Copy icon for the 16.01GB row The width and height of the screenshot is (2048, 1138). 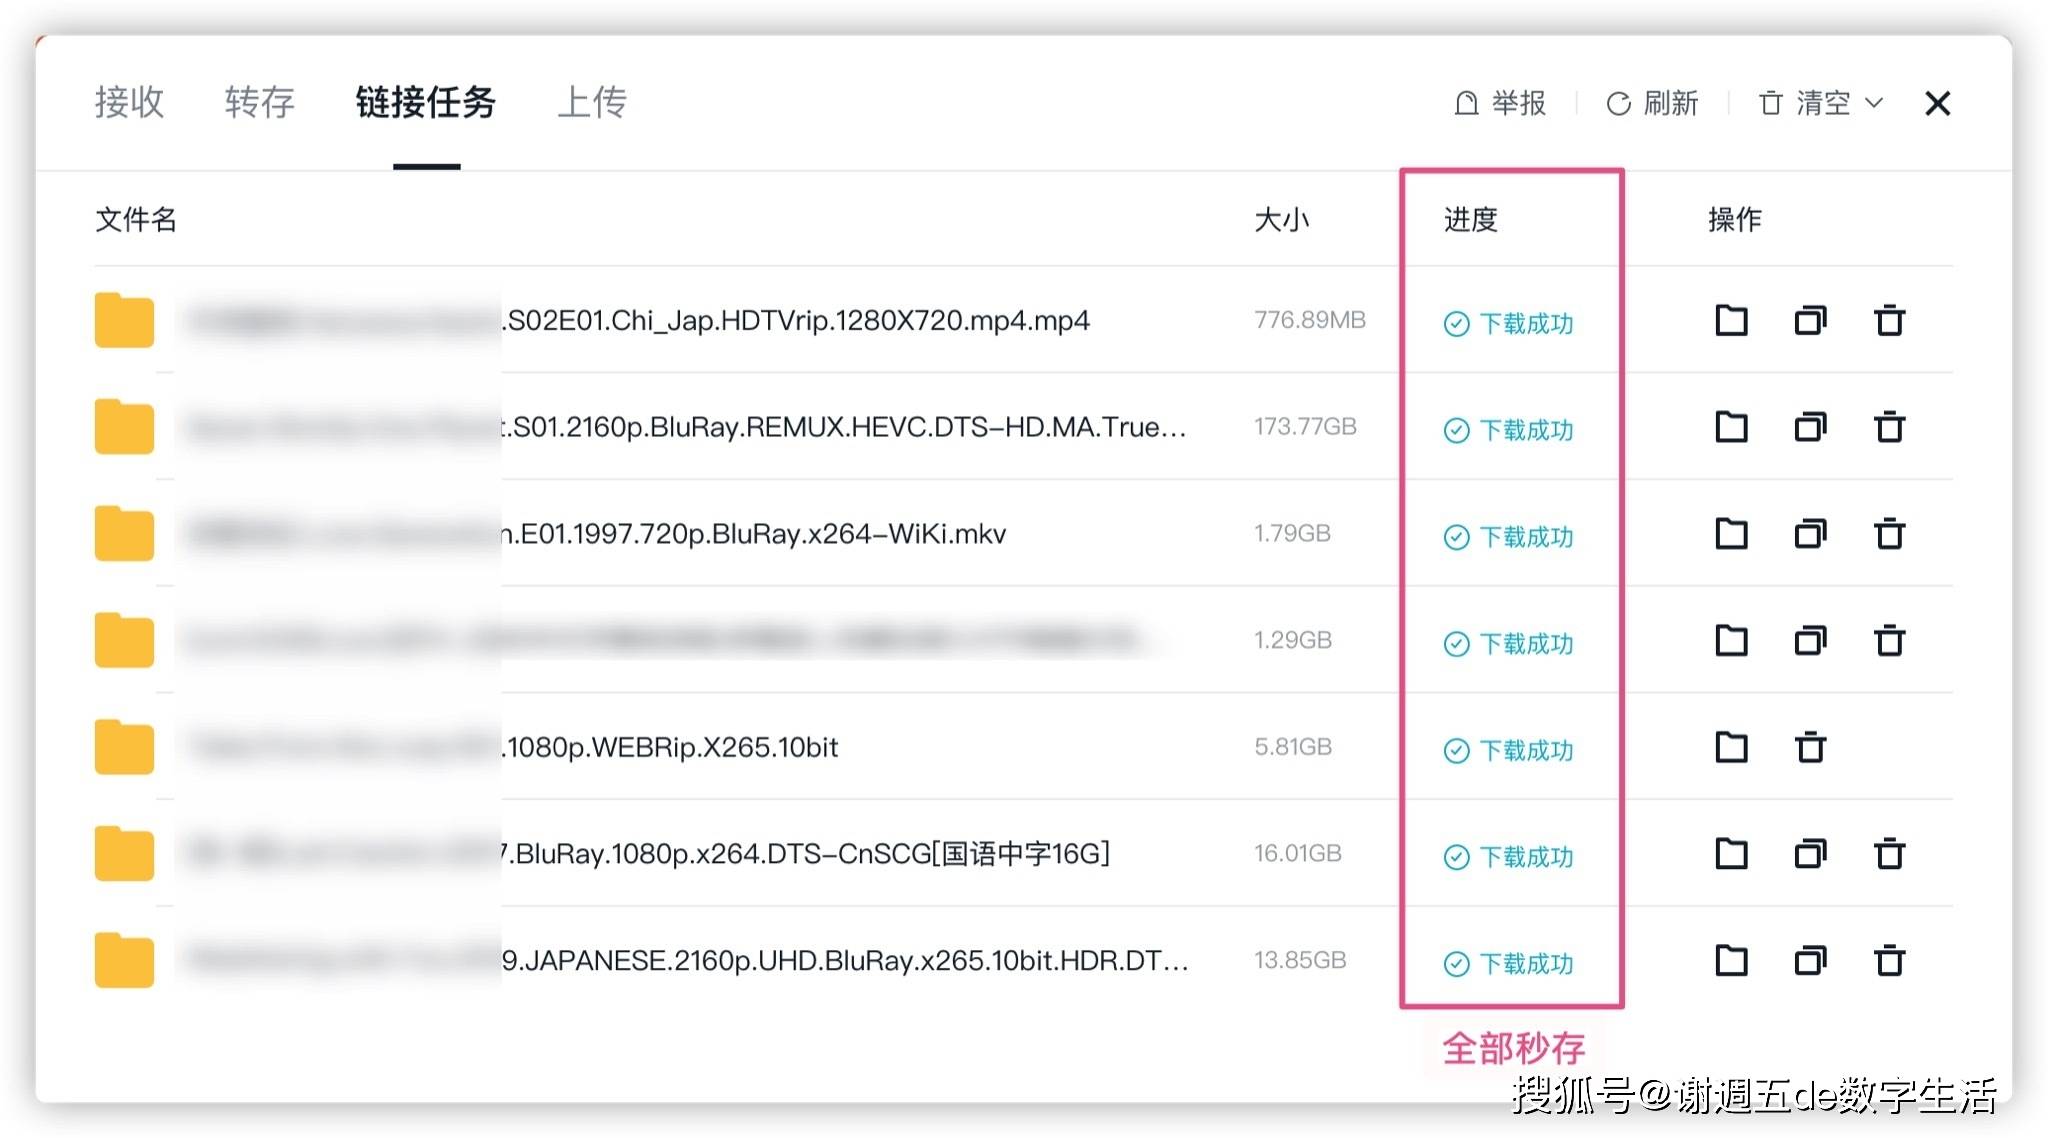point(1810,854)
